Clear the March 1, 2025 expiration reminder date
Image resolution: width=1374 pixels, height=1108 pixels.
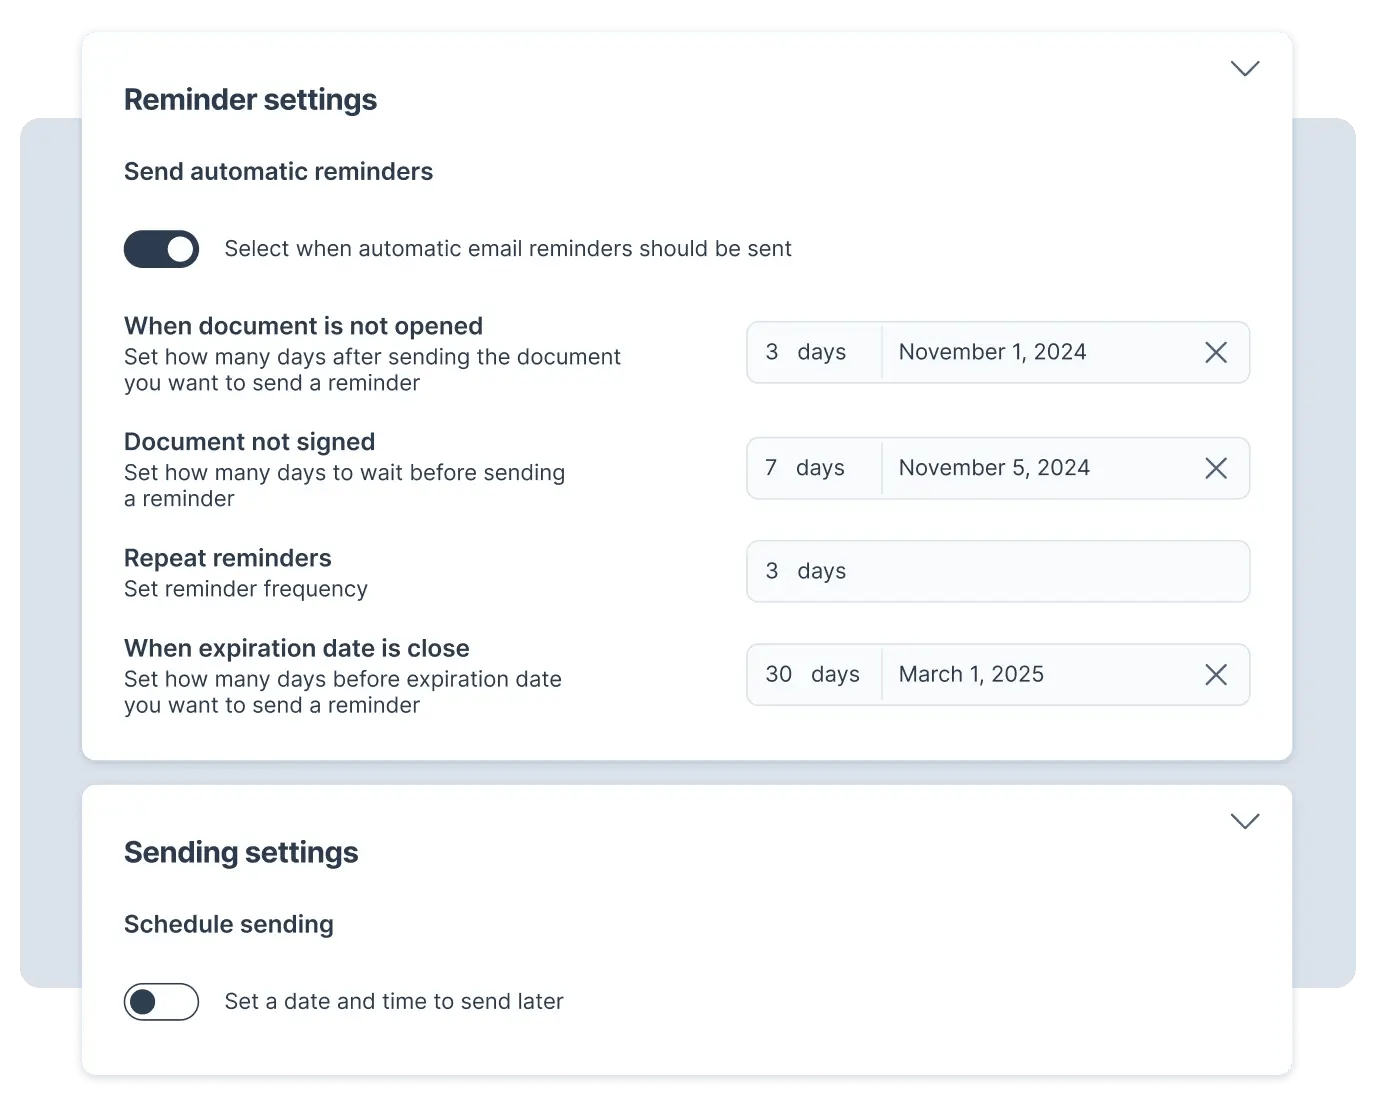coord(1216,674)
